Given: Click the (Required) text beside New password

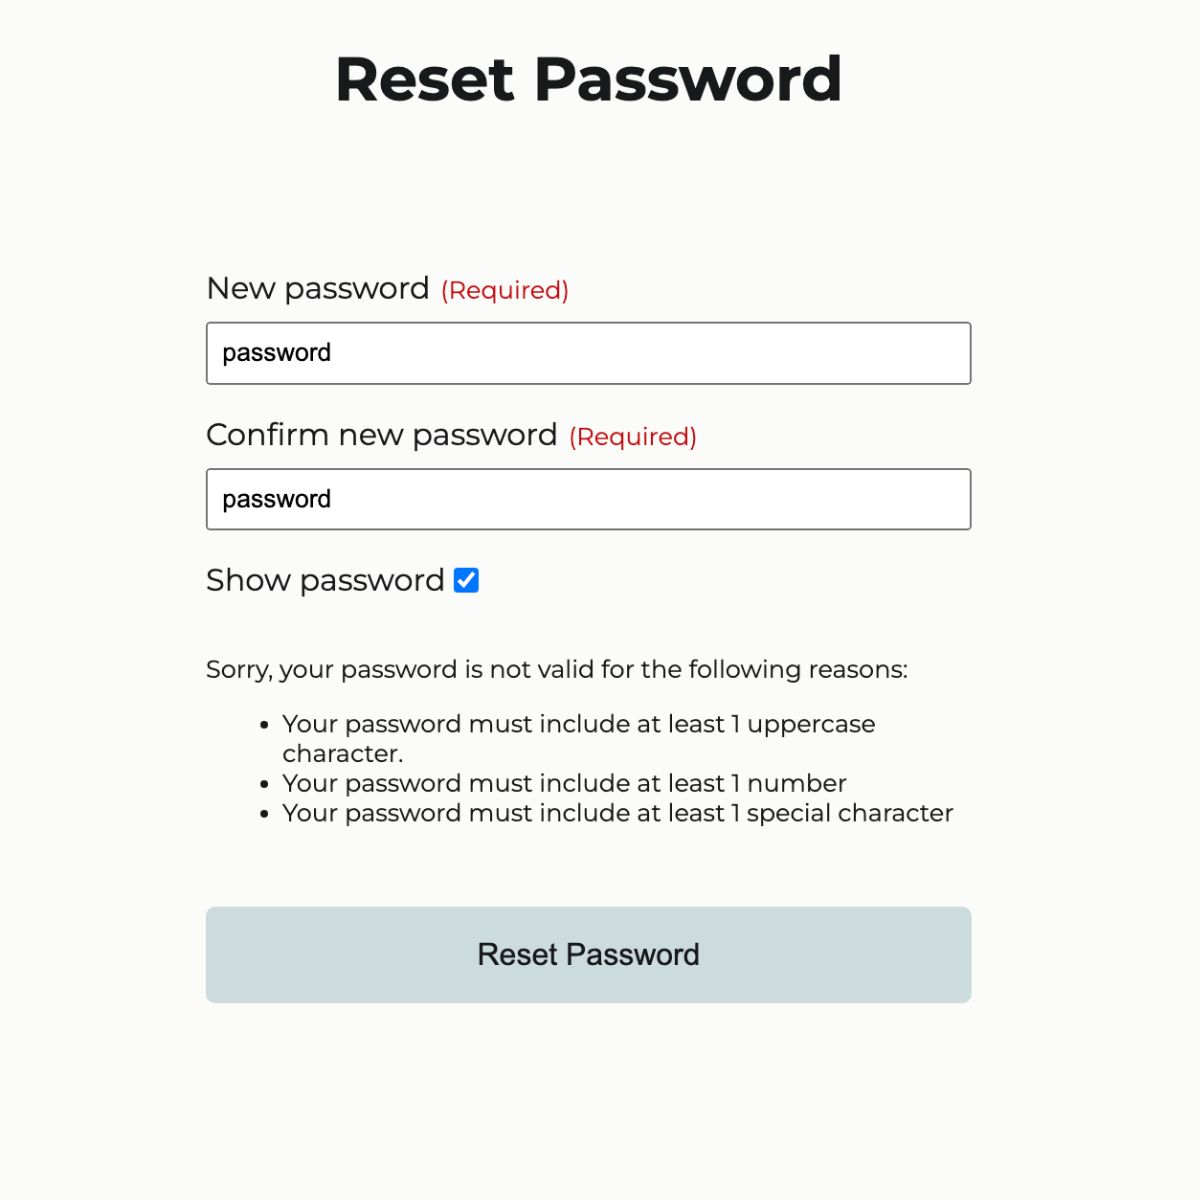Looking at the screenshot, I should (x=504, y=291).
